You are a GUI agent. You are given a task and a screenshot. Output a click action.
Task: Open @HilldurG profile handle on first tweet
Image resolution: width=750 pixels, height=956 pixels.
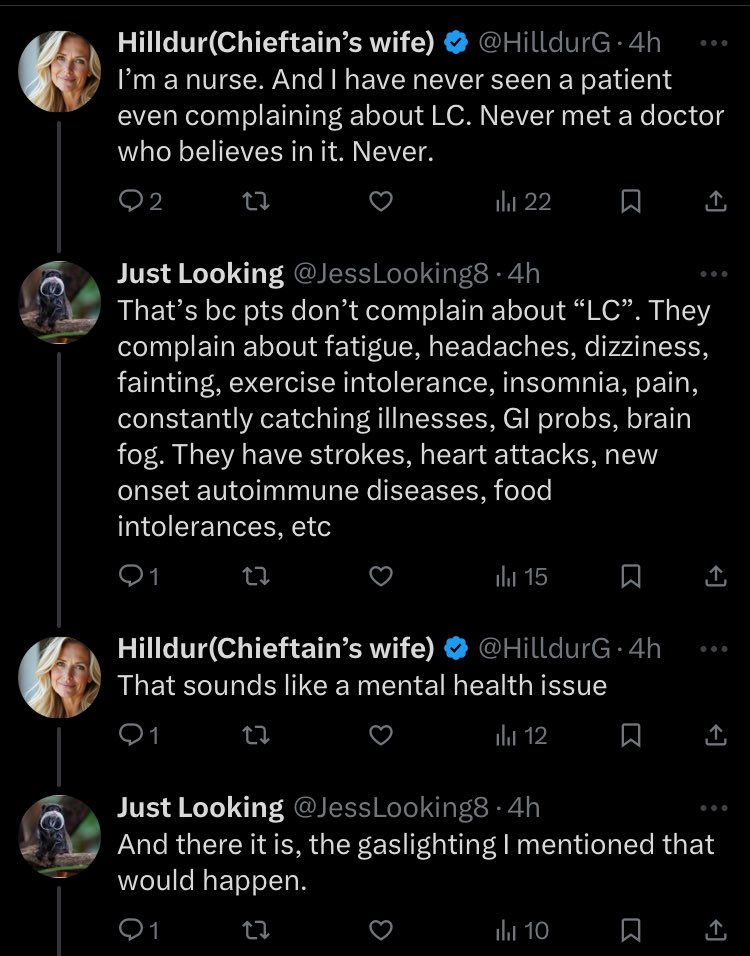click(544, 43)
